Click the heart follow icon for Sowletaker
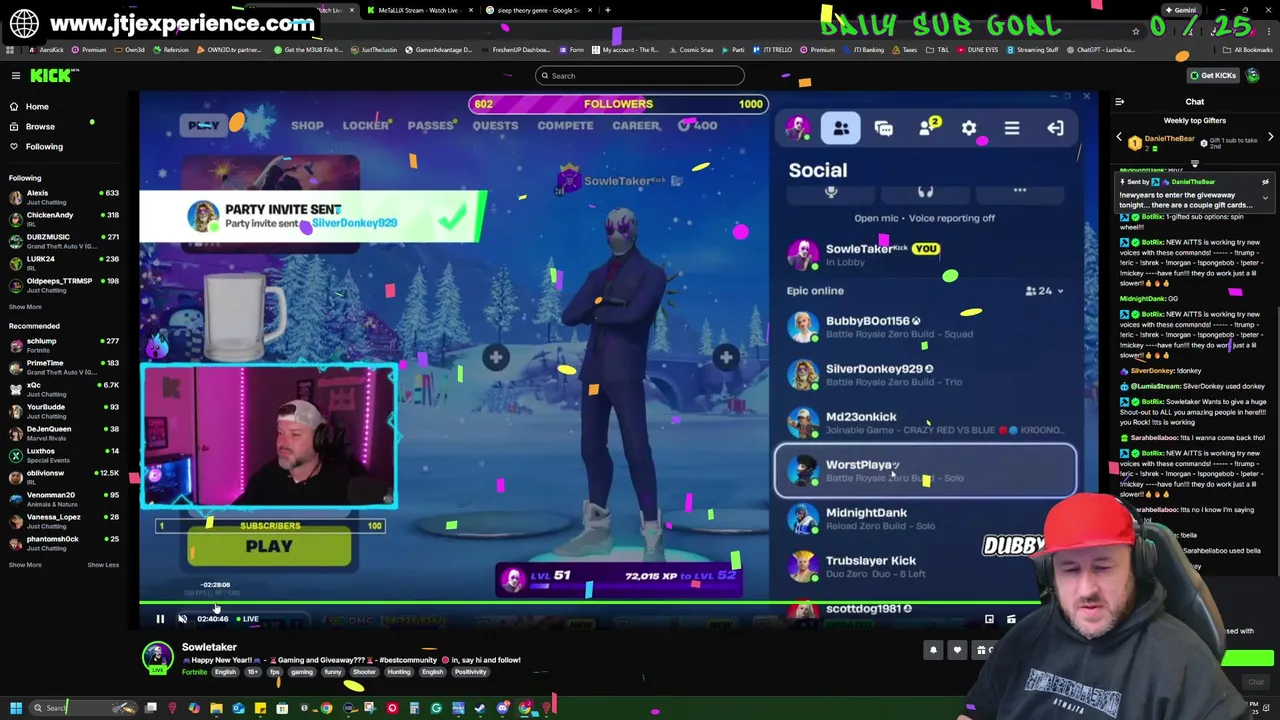1280x720 pixels. [x=957, y=651]
